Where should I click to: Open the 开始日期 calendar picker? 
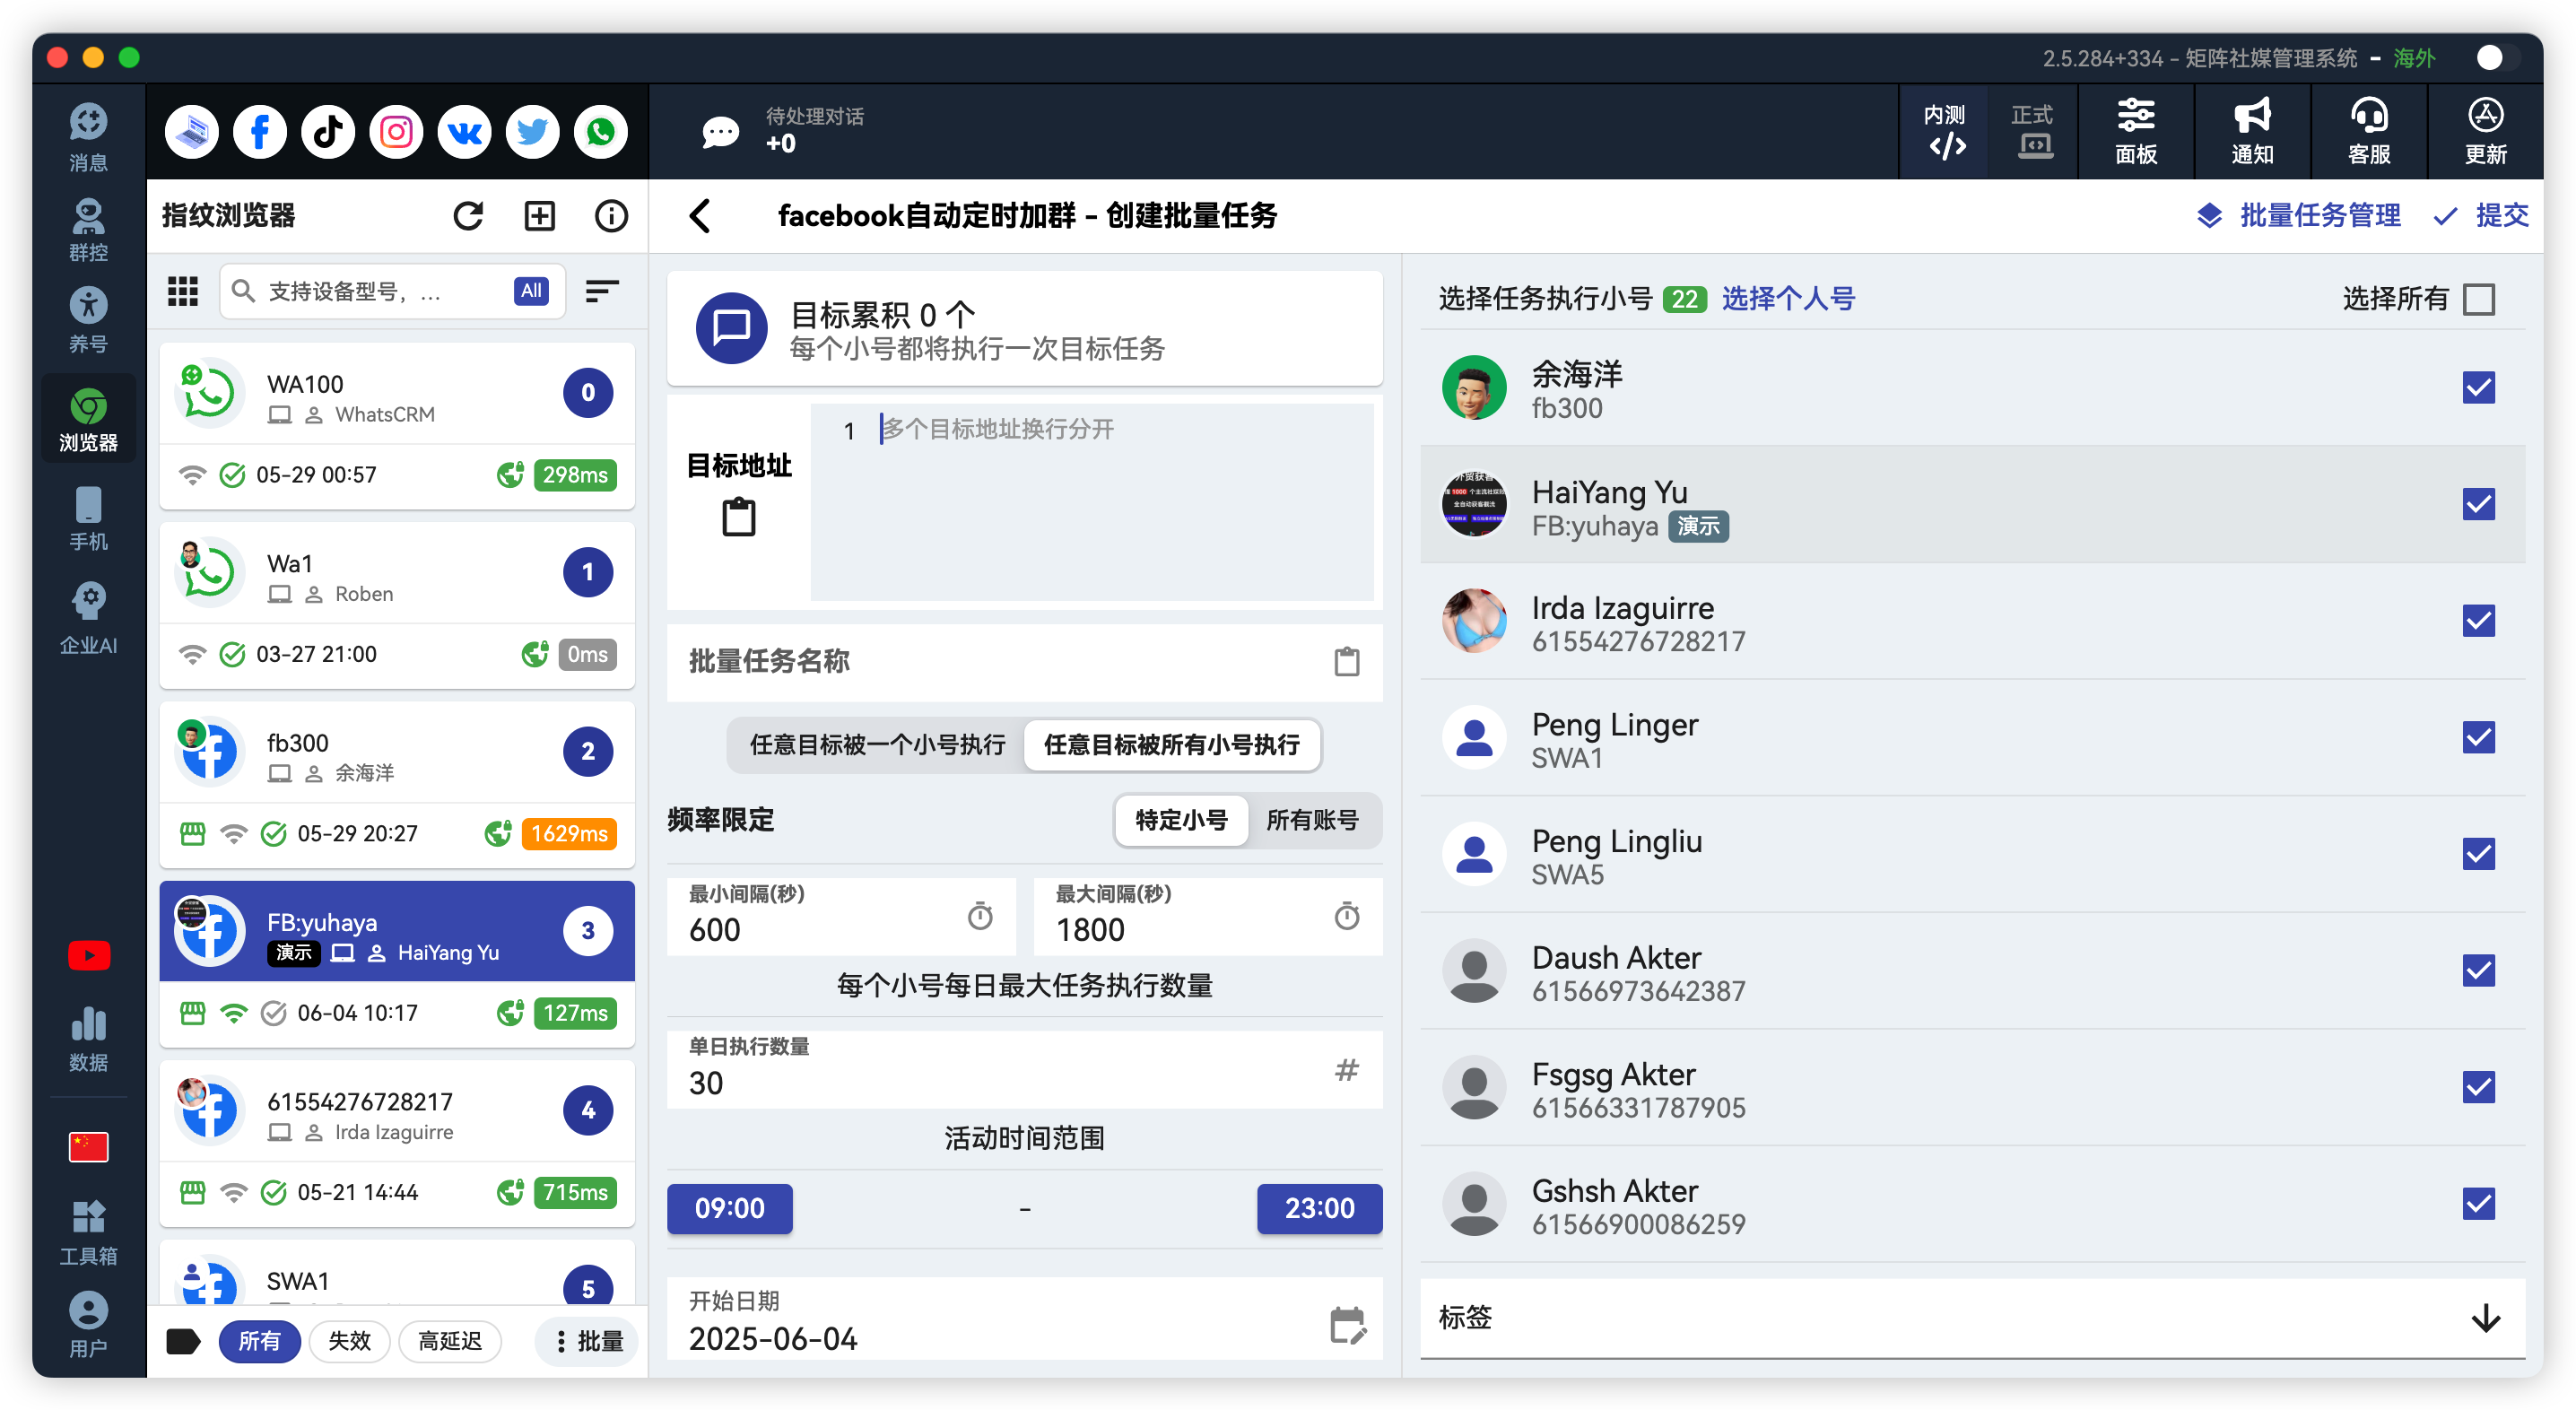(1347, 1326)
